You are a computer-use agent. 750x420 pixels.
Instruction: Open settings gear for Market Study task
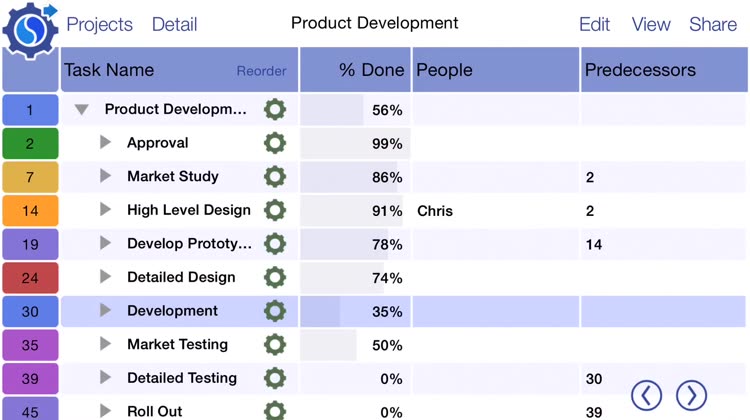point(275,177)
